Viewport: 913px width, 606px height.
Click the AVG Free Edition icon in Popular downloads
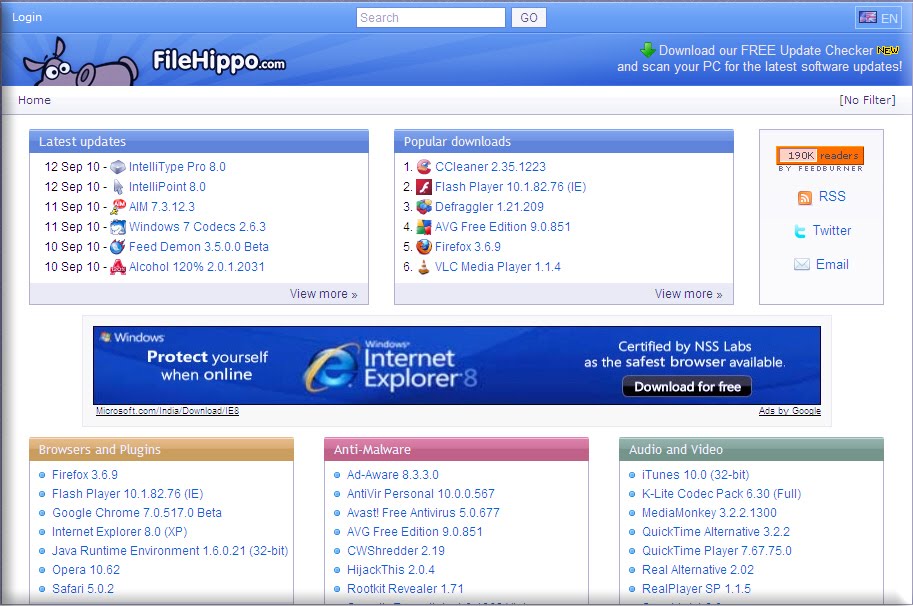coord(424,226)
